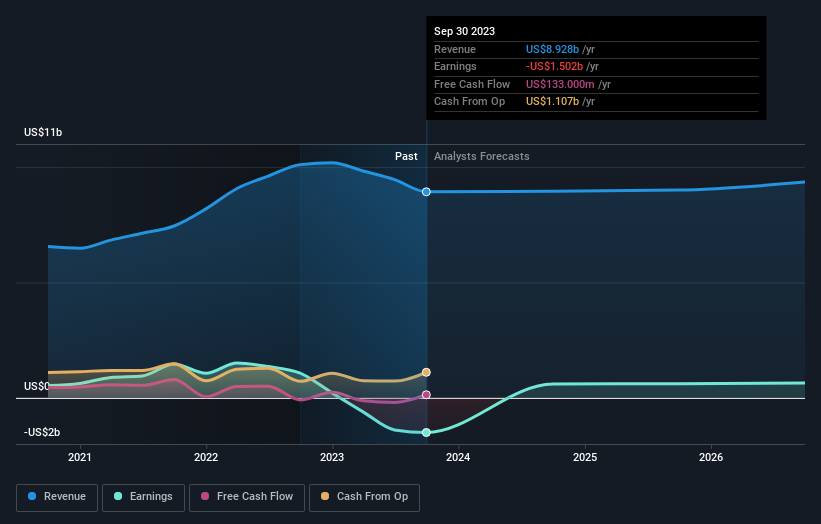
Task: Select the 2025 x-axis label
Action: click(x=585, y=458)
